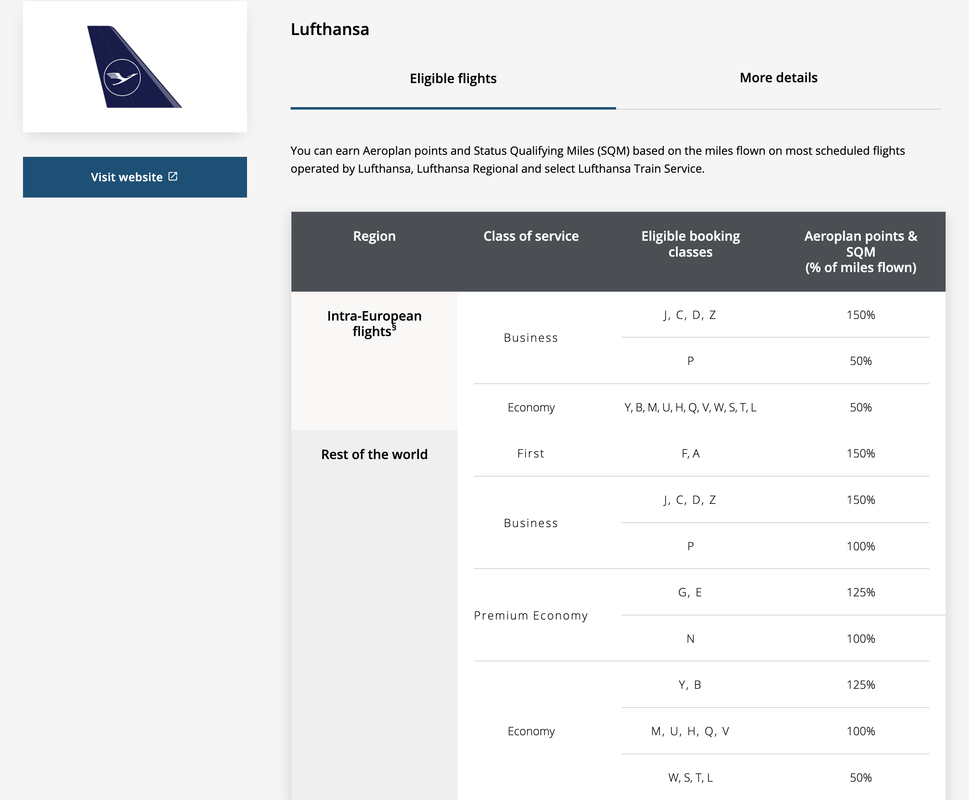
Task: Click the Intra-European flights footnote symbol
Action: (x=394, y=327)
